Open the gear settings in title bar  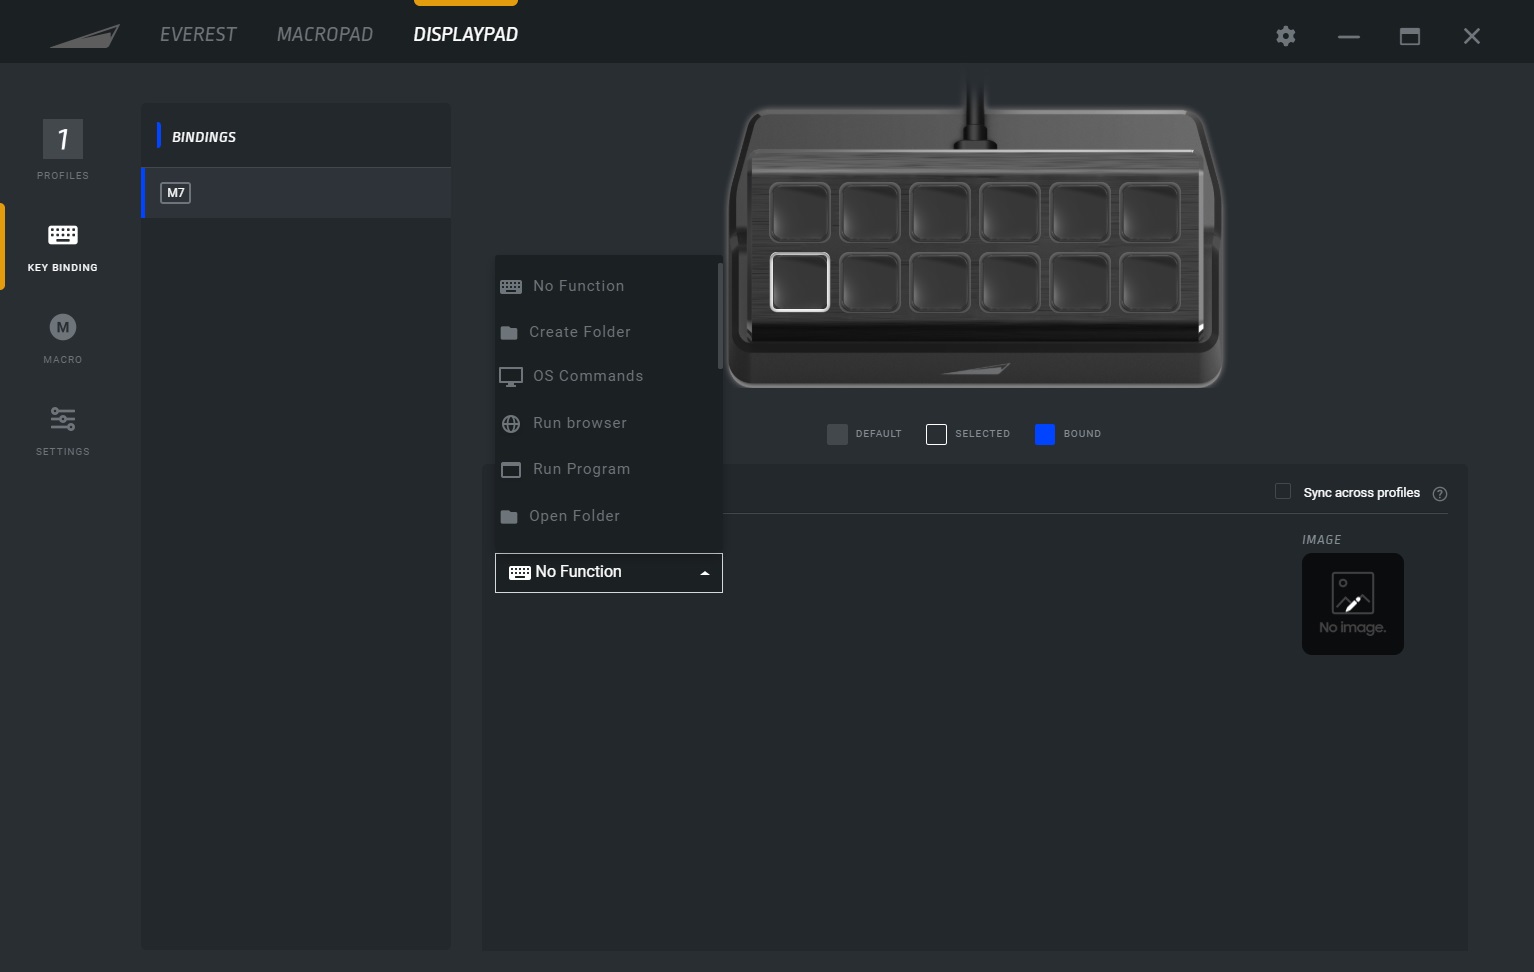1286,36
